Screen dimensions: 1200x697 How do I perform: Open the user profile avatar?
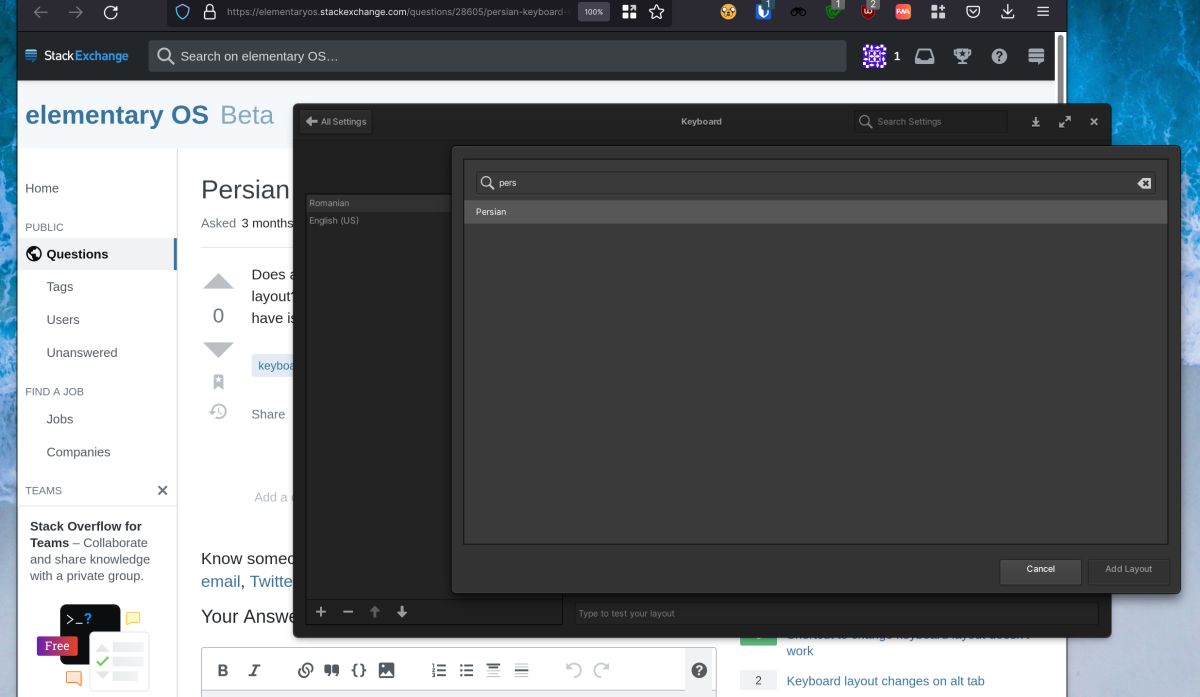(875, 56)
